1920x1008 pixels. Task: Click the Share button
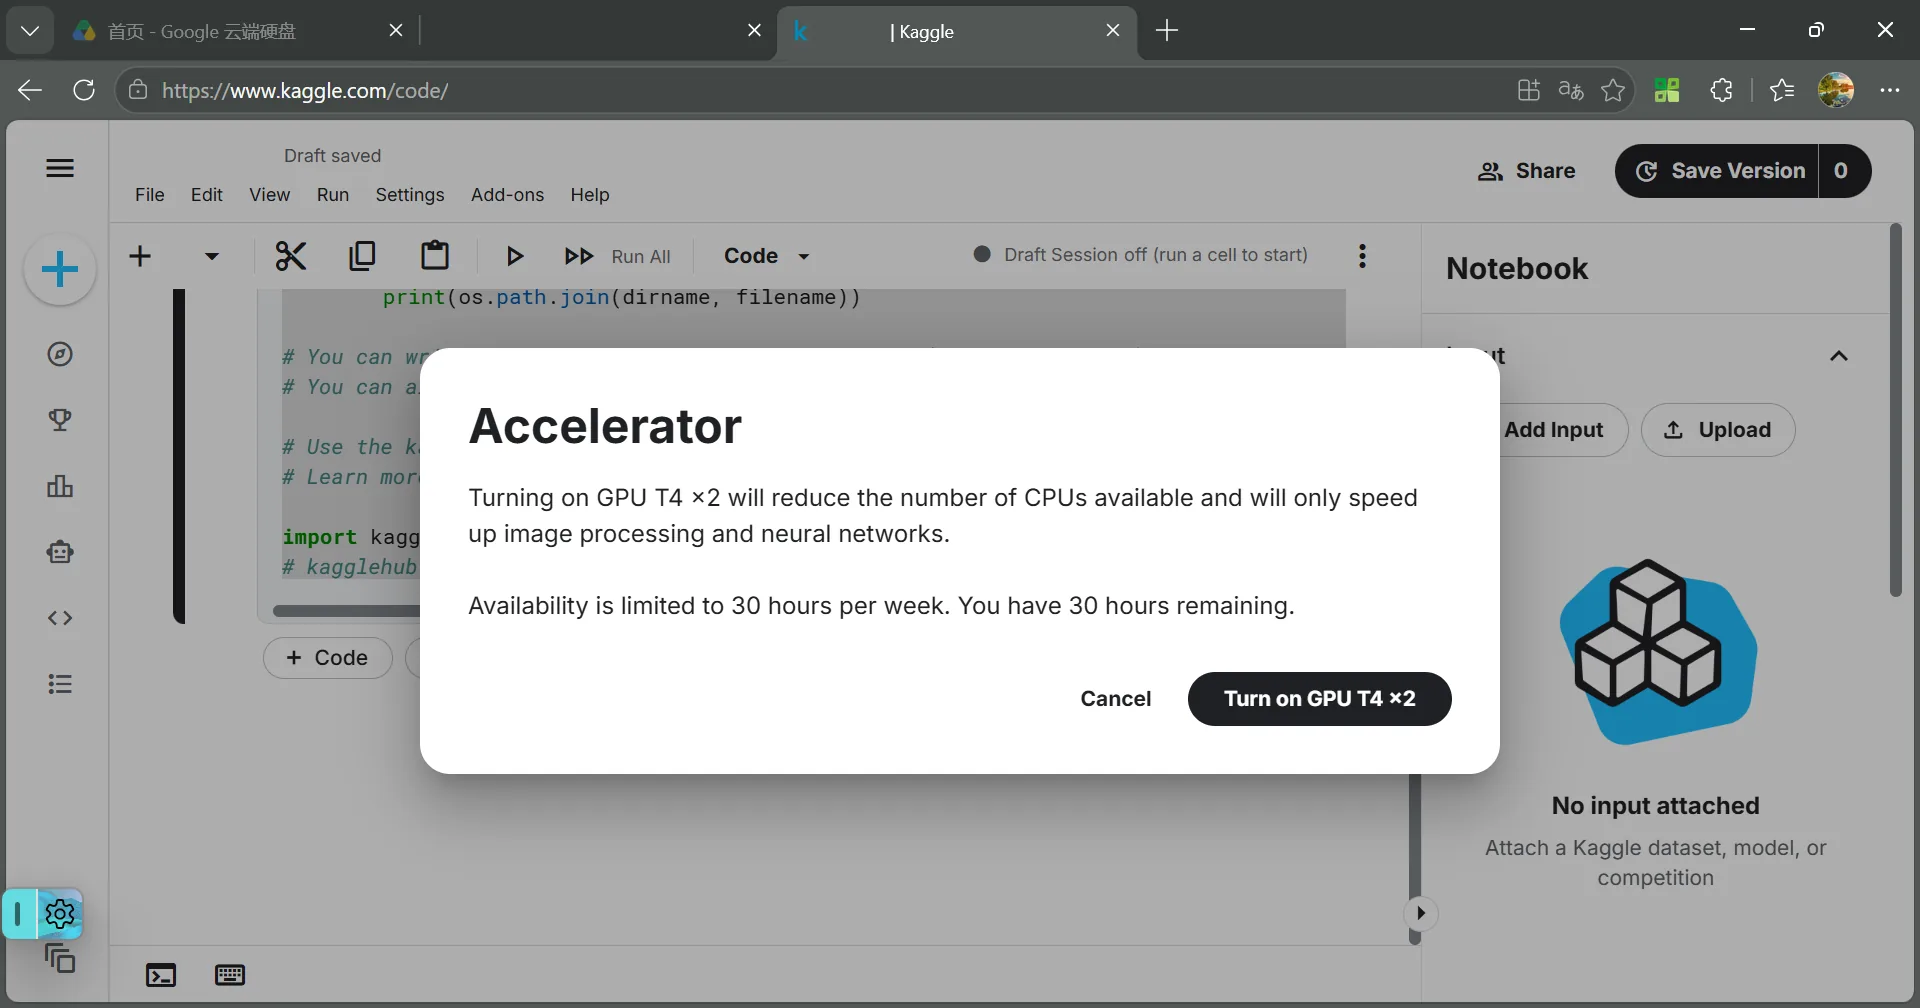tap(1527, 171)
